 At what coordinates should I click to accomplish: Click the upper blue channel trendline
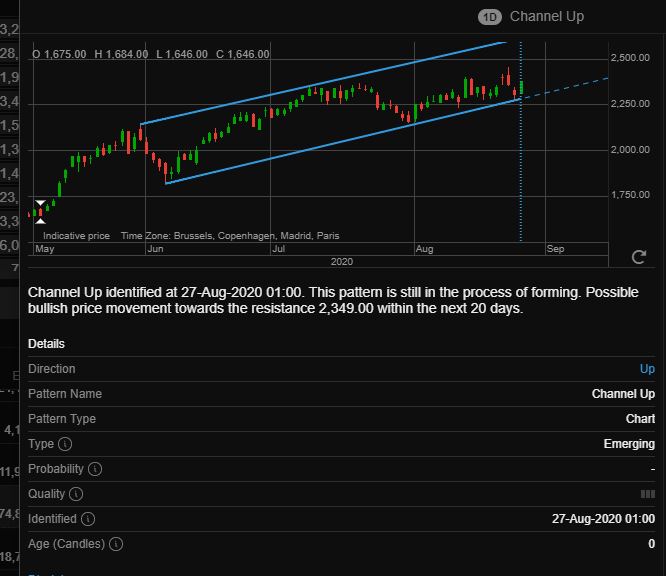coord(323,83)
